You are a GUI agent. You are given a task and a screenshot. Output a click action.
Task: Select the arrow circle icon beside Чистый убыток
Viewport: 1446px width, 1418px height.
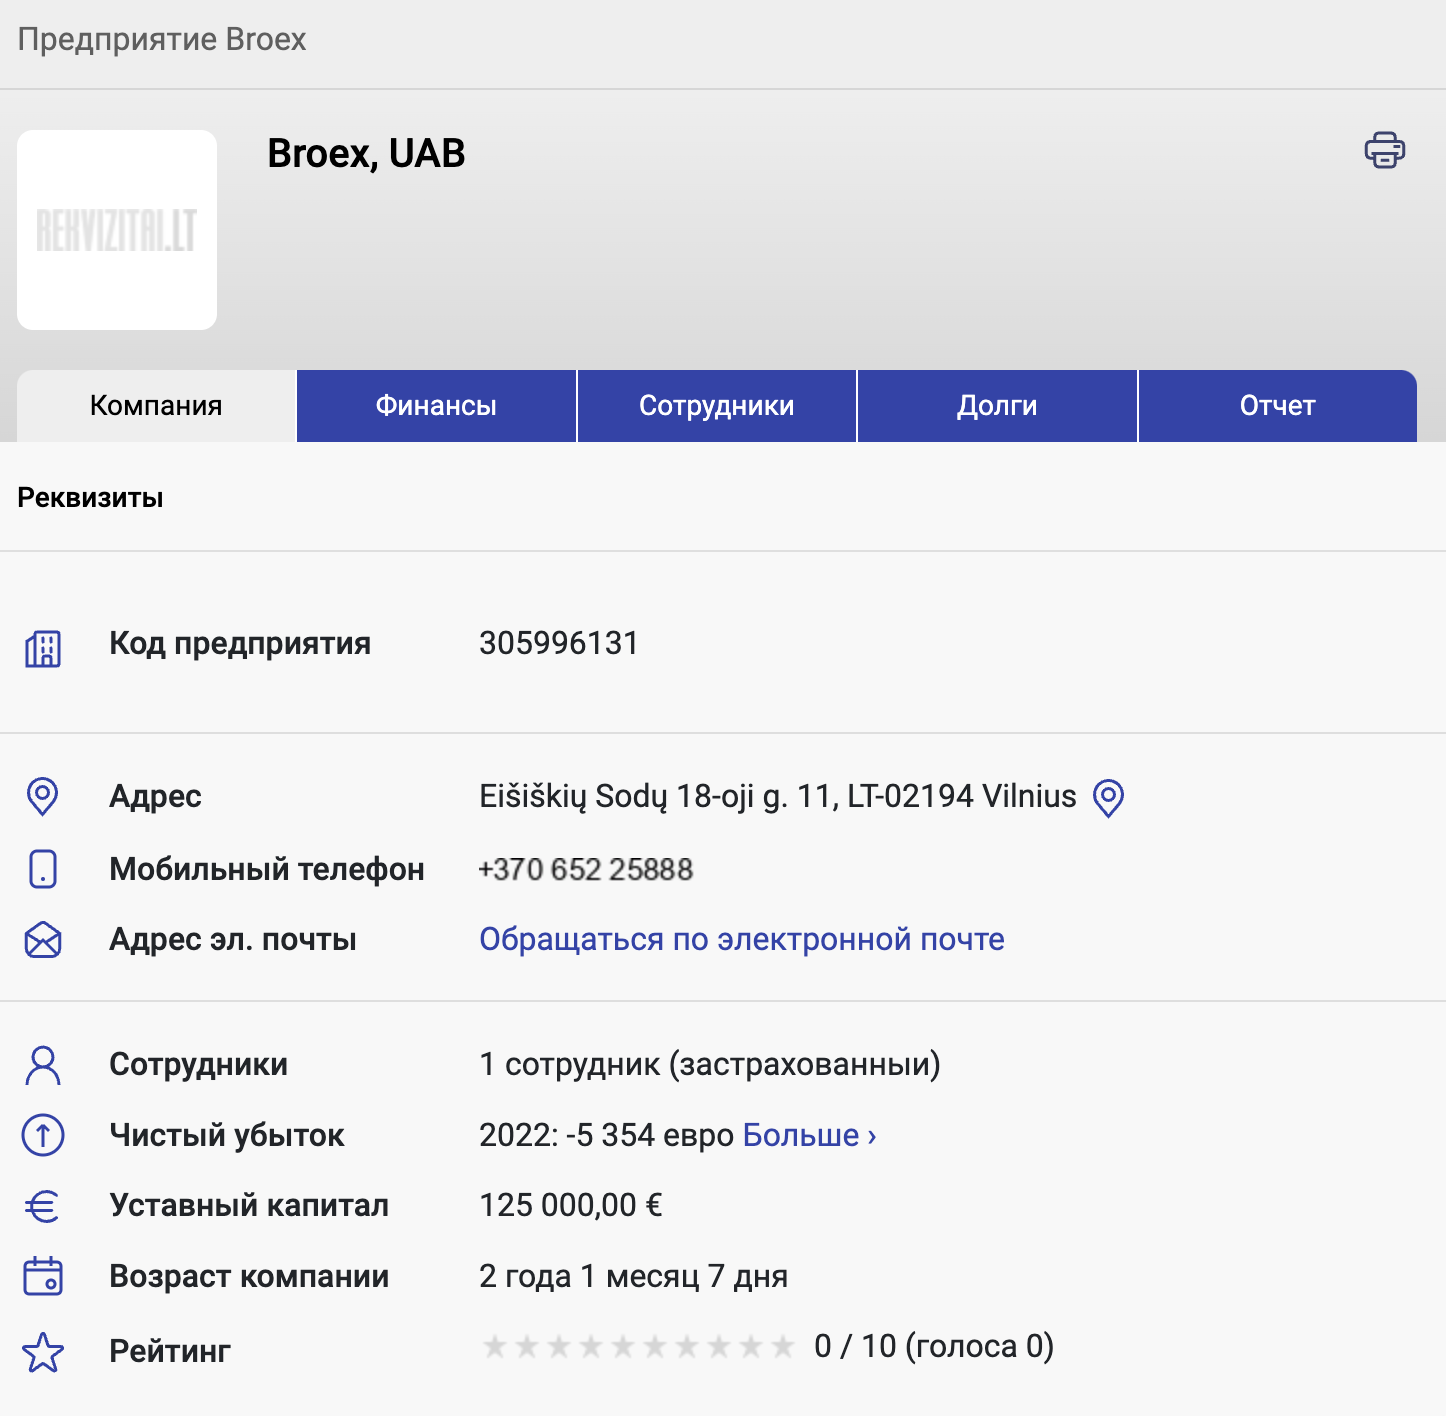(43, 1135)
